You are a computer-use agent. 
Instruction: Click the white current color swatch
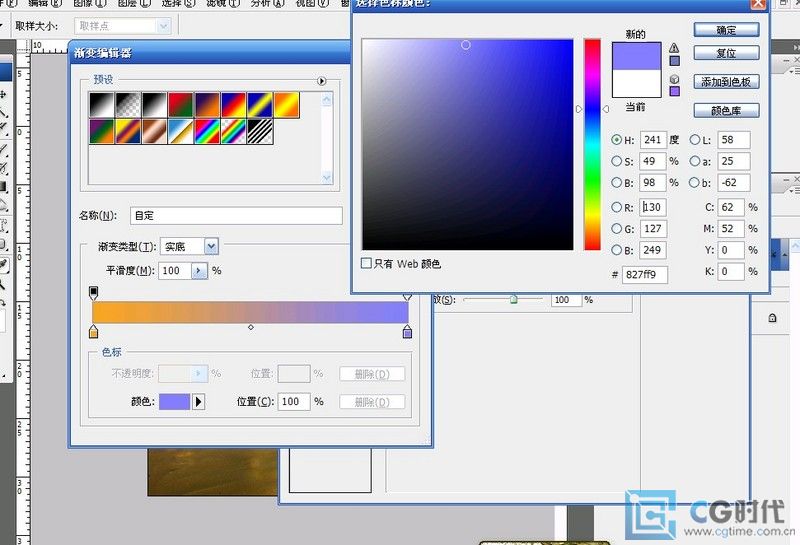tap(636, 83)
